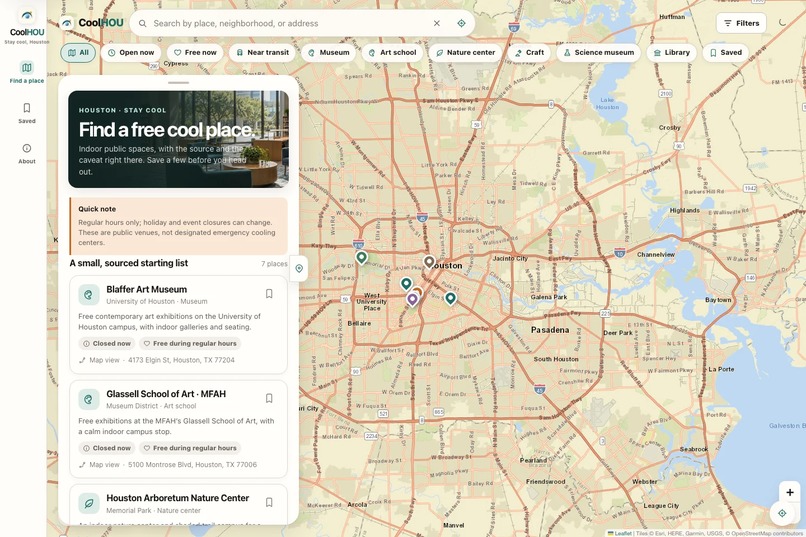Click the Glassell School of Art category icon
806x537 pixels.
[x=88, y=399]
